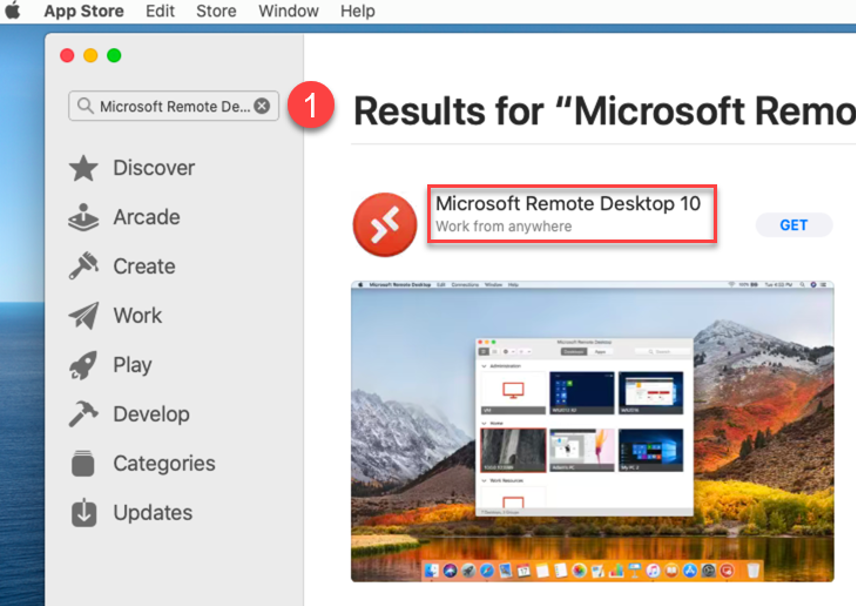This screenshot has height=606, width=856.
Task: Open the App Store menu
Action: click(84, 11)
